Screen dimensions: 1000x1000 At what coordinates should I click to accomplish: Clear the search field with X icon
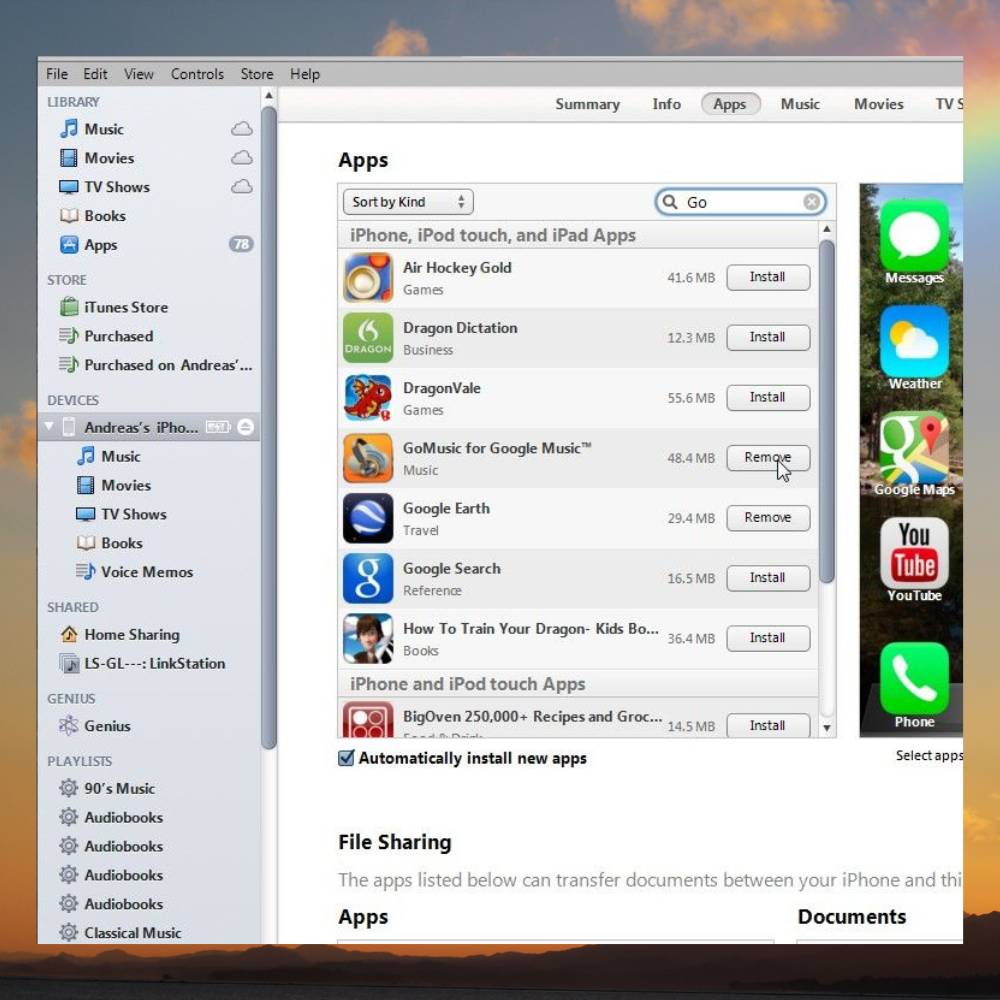[812, 202]
